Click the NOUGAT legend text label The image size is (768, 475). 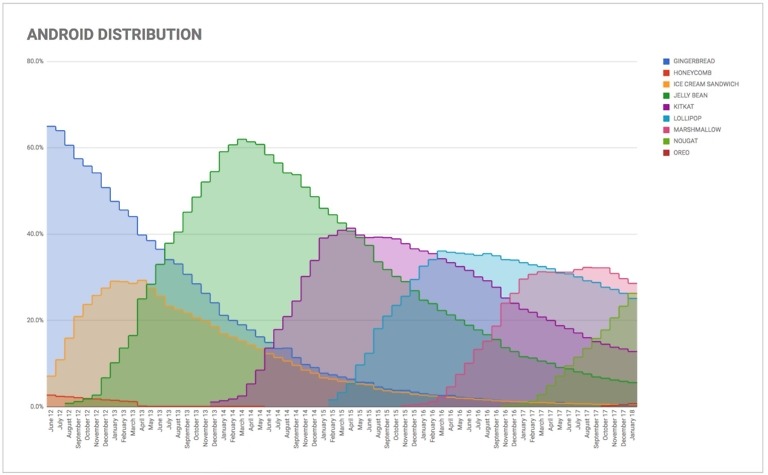(x=686, y=141)
